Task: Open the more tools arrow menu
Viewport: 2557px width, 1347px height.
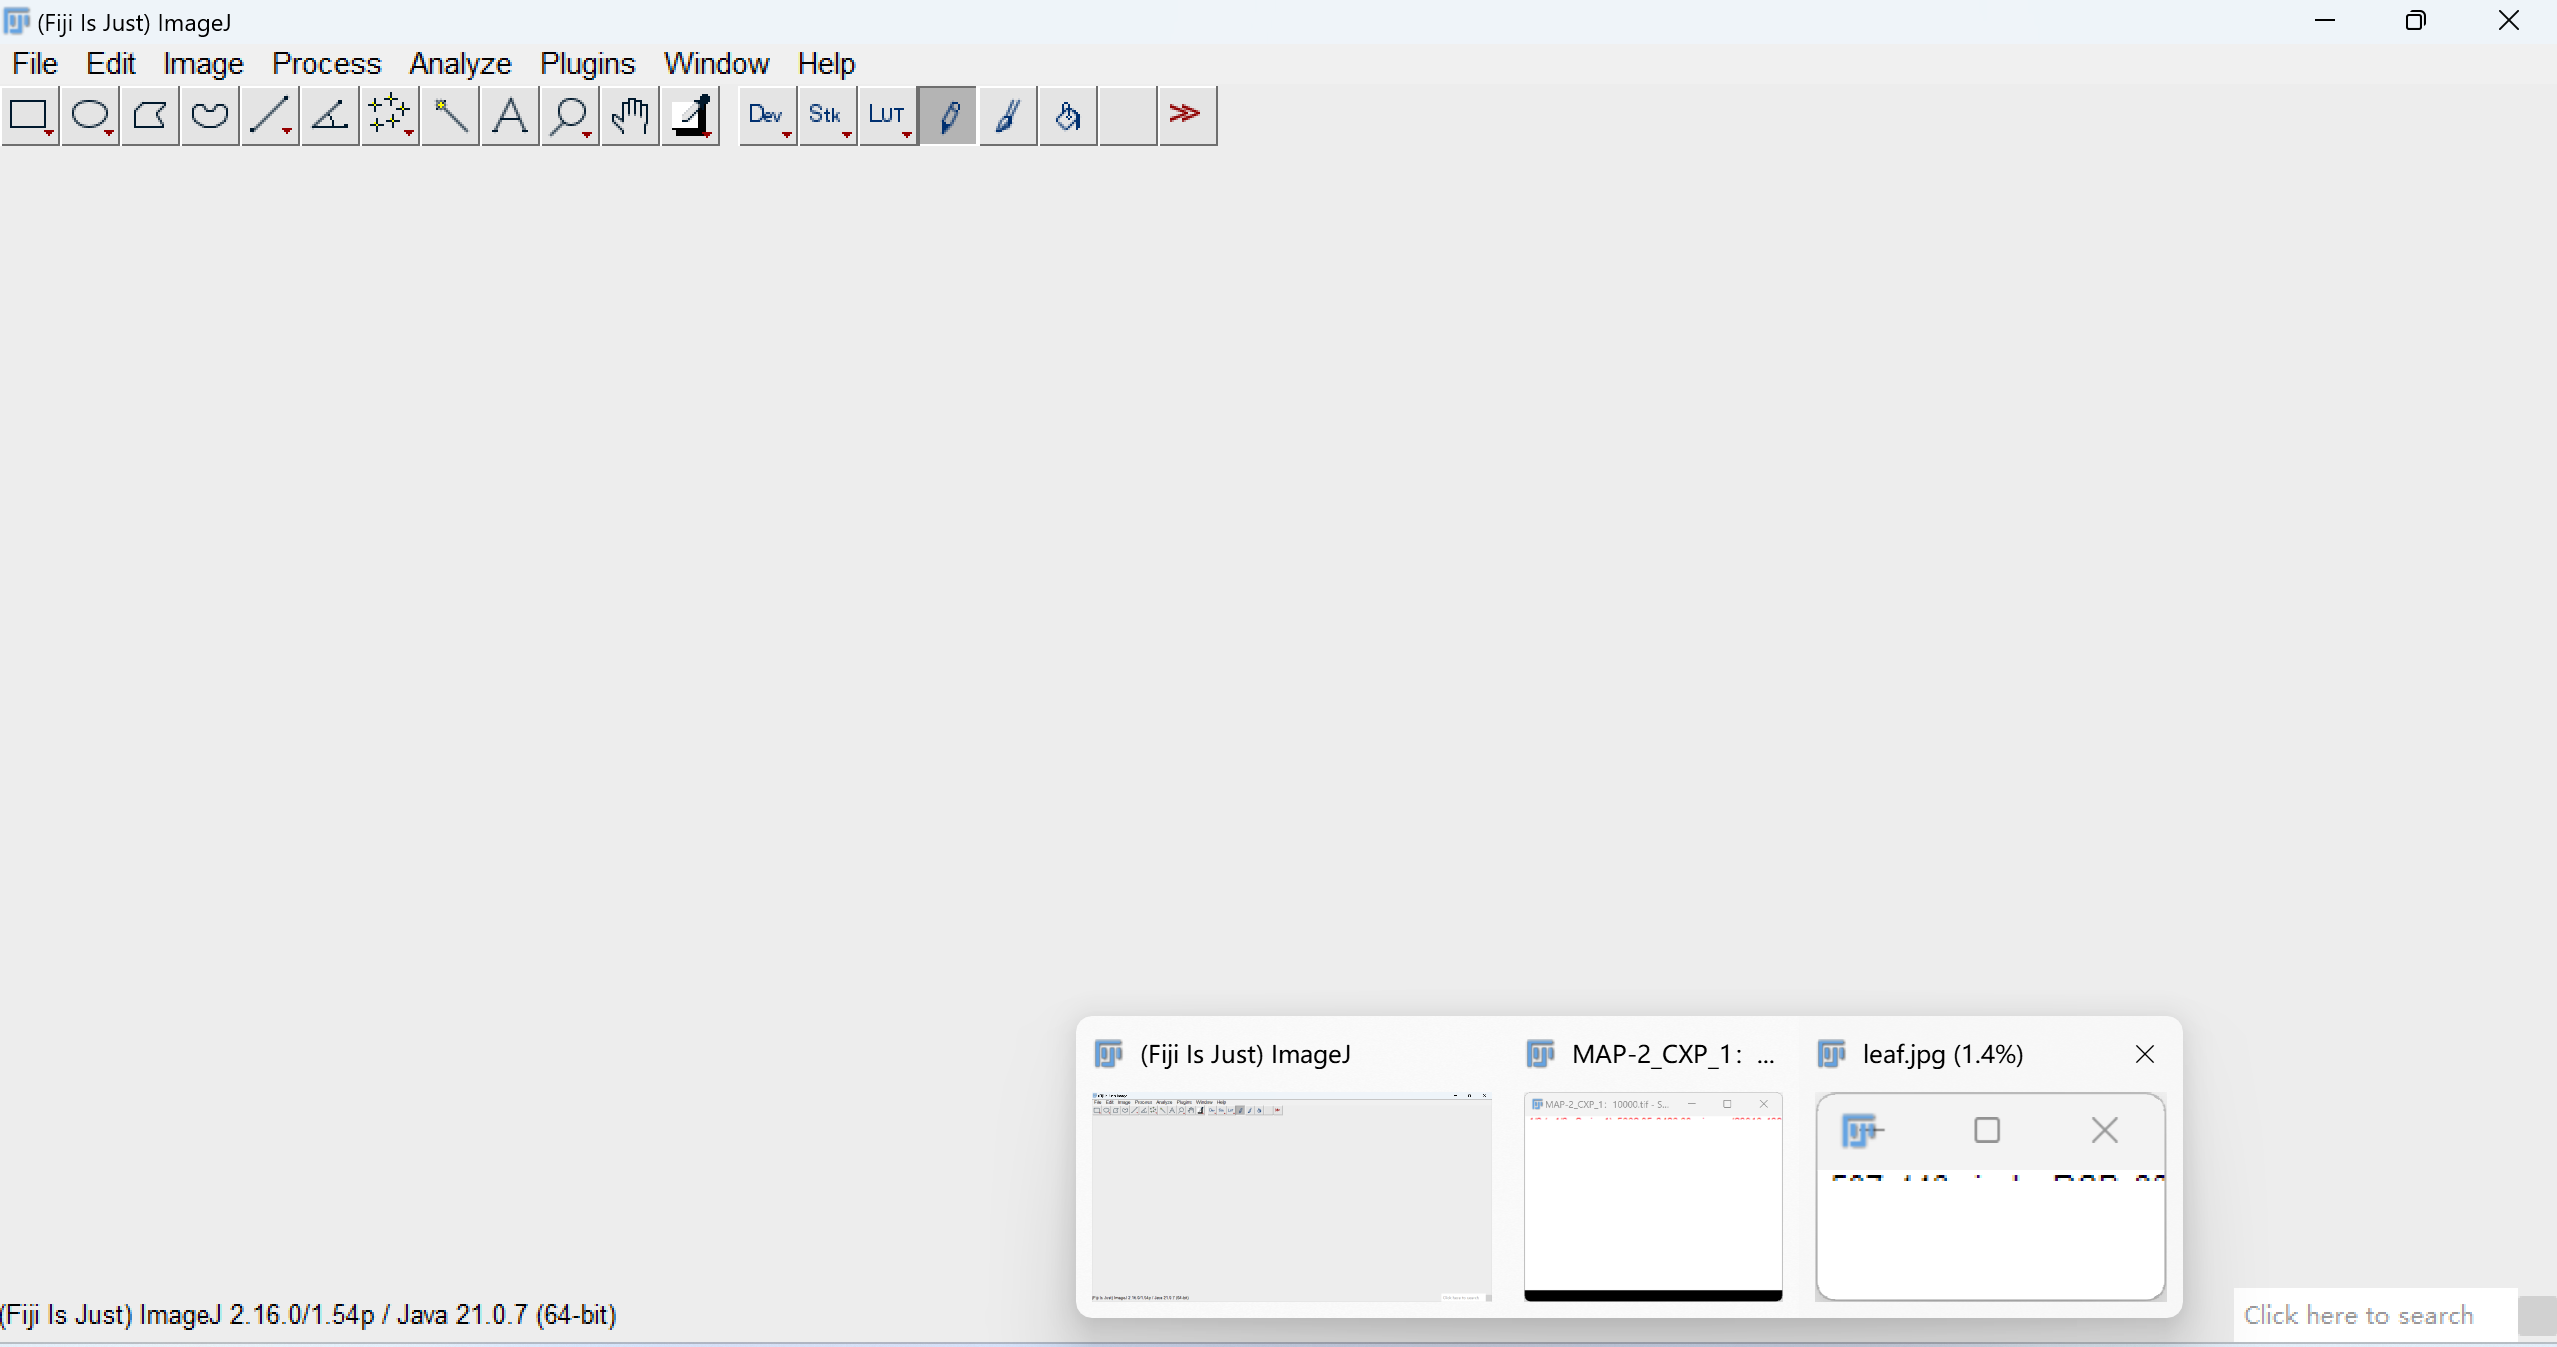Action: click(1185, 116)
